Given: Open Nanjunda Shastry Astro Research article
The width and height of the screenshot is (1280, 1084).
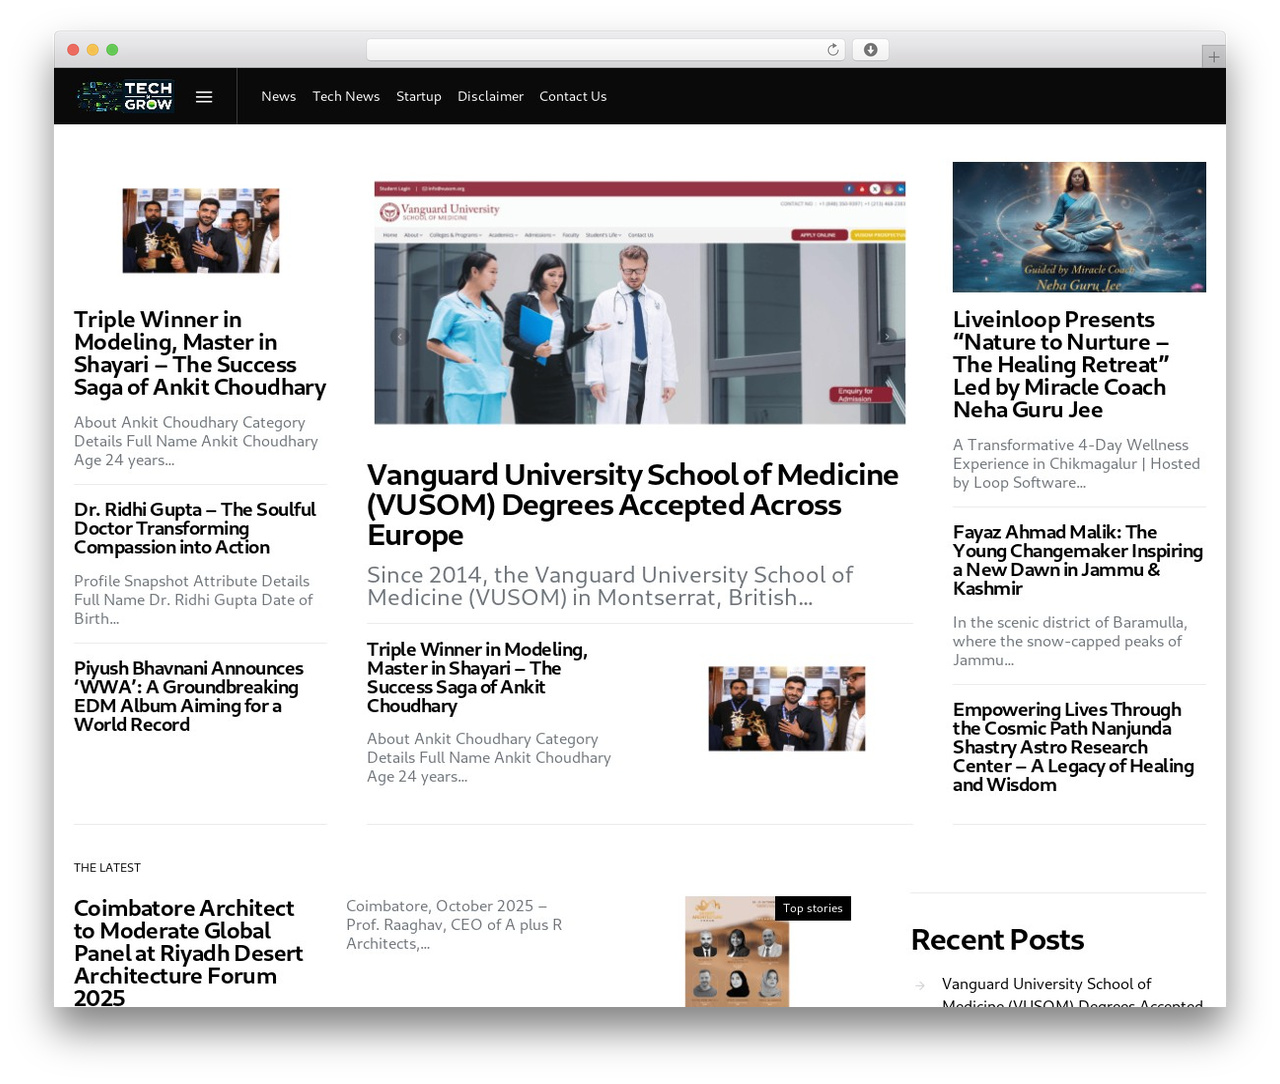Looking at the screenshot, I should tap(1074, 747).
